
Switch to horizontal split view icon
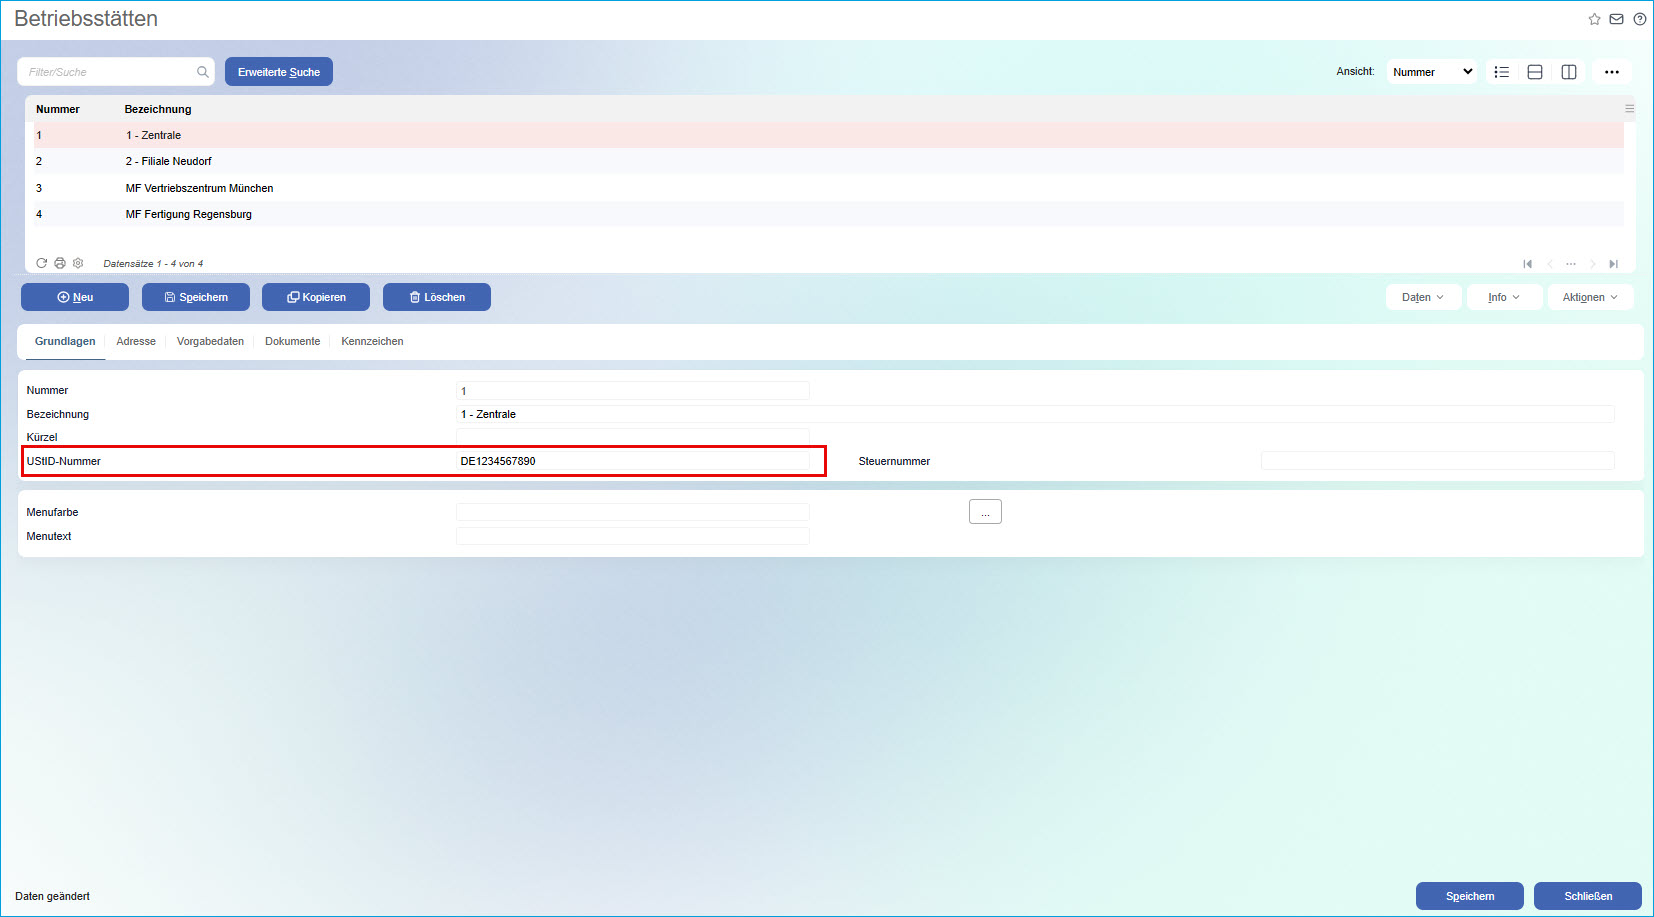point(1535,72)
